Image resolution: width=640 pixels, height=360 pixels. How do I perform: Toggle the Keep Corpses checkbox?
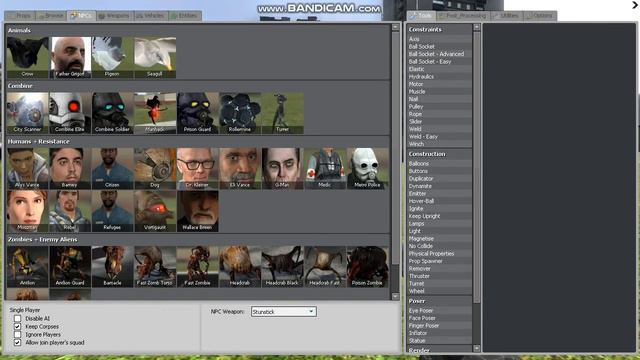[x=17, y=327]
